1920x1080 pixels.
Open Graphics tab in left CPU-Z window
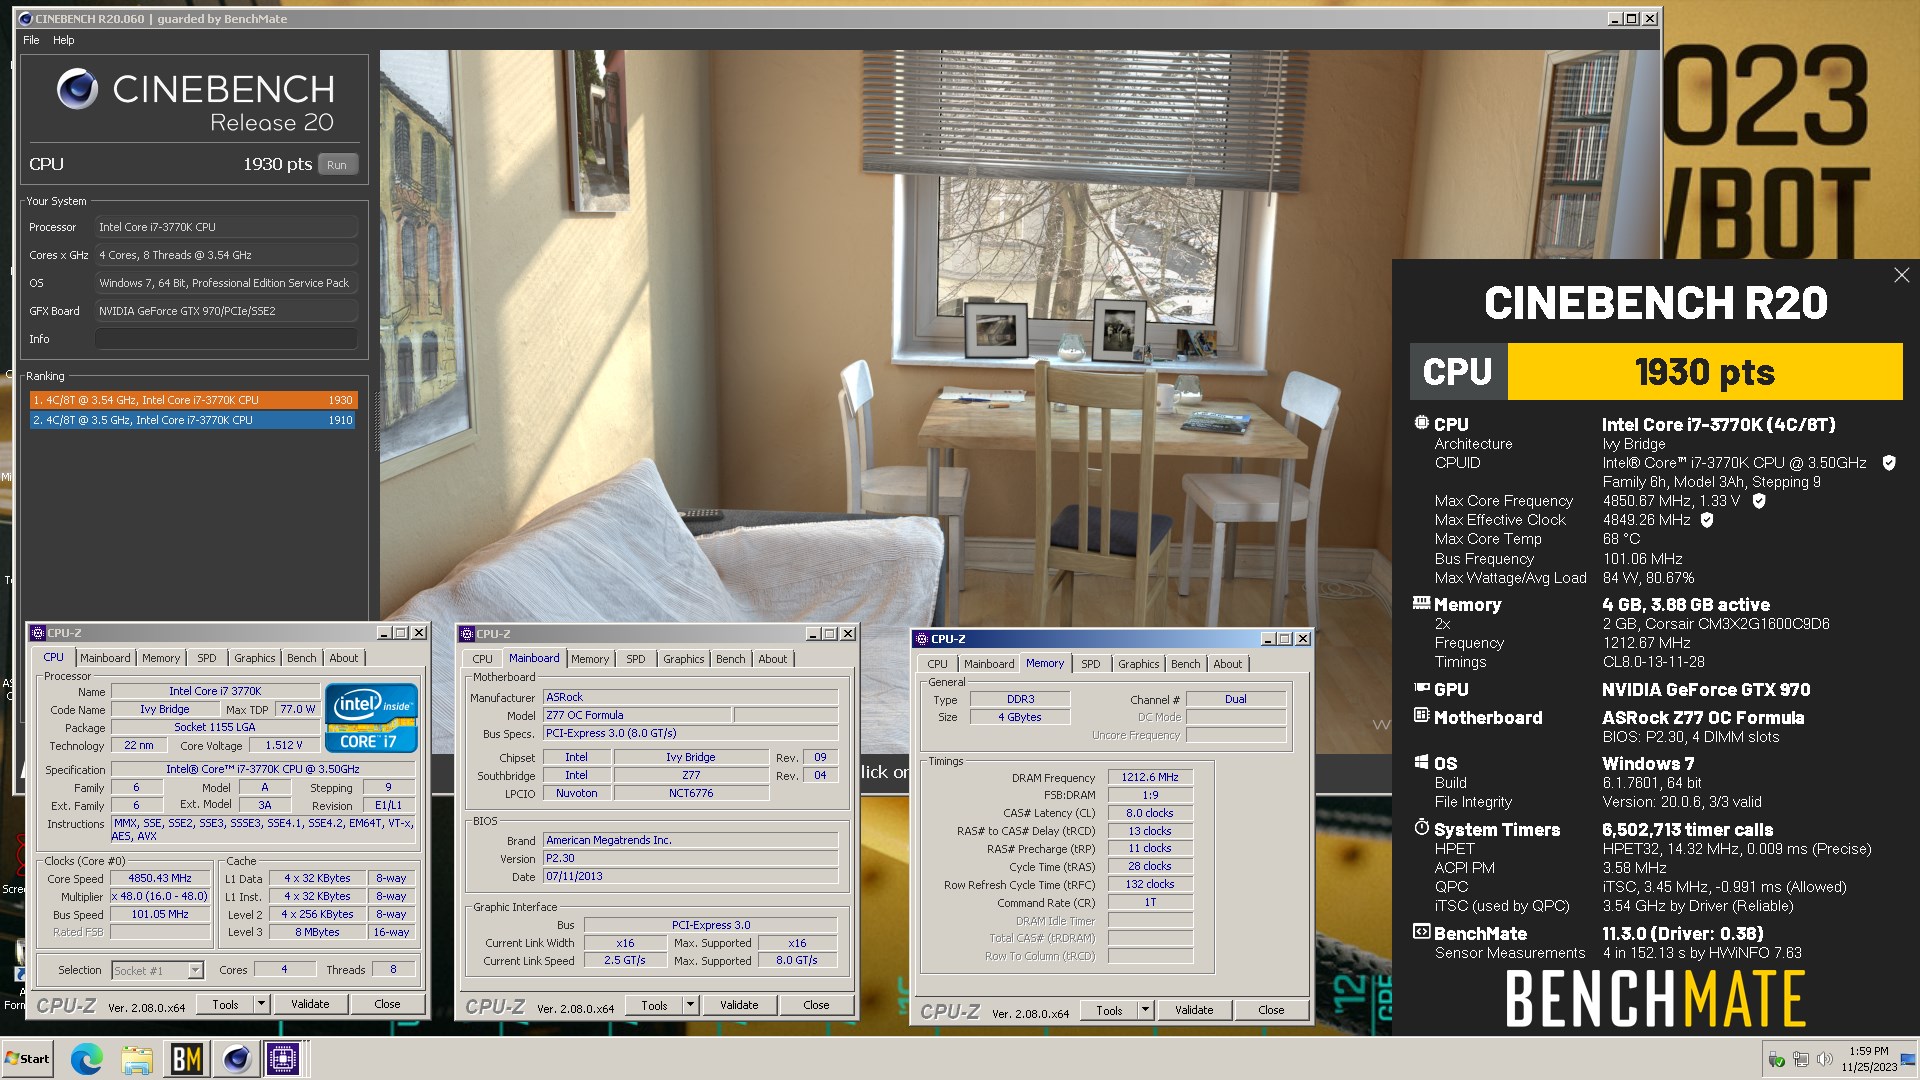coord(255,658)
